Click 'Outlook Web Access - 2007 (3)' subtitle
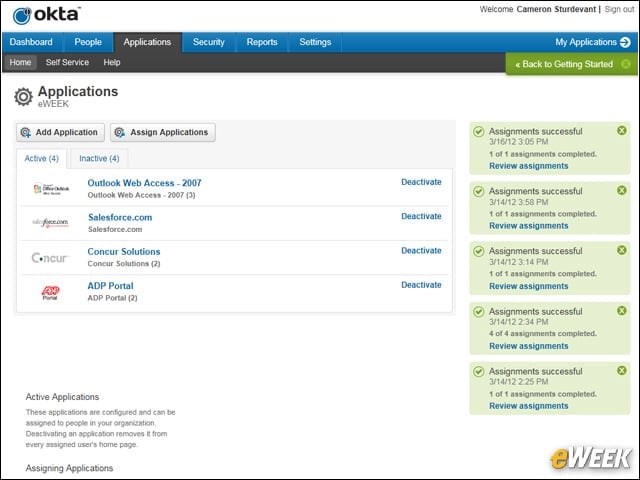 (x=141, y=195)
